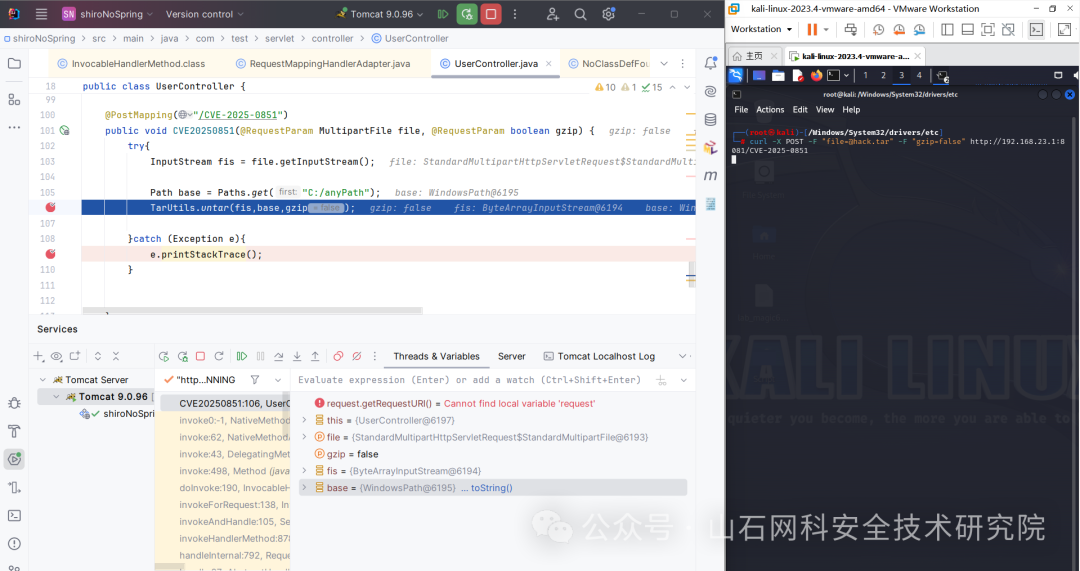The image size is (1080, 571).
Task: Switch to Kali workspace 1
Action: coord(866,75)
